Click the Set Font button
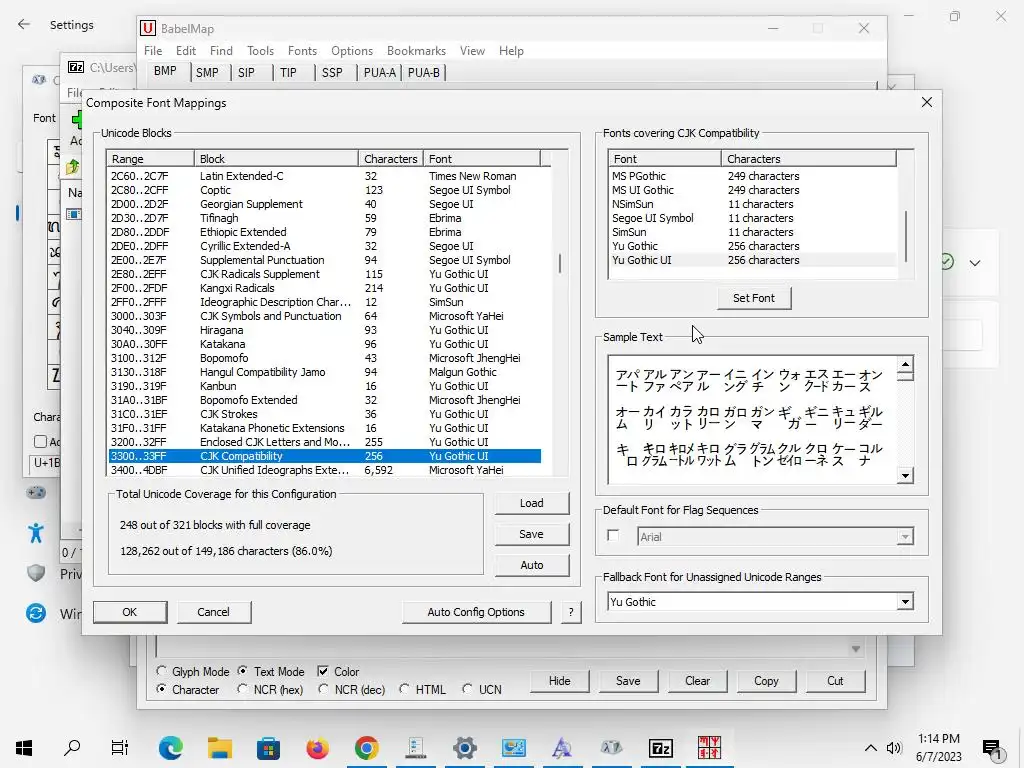 (754, 298)
